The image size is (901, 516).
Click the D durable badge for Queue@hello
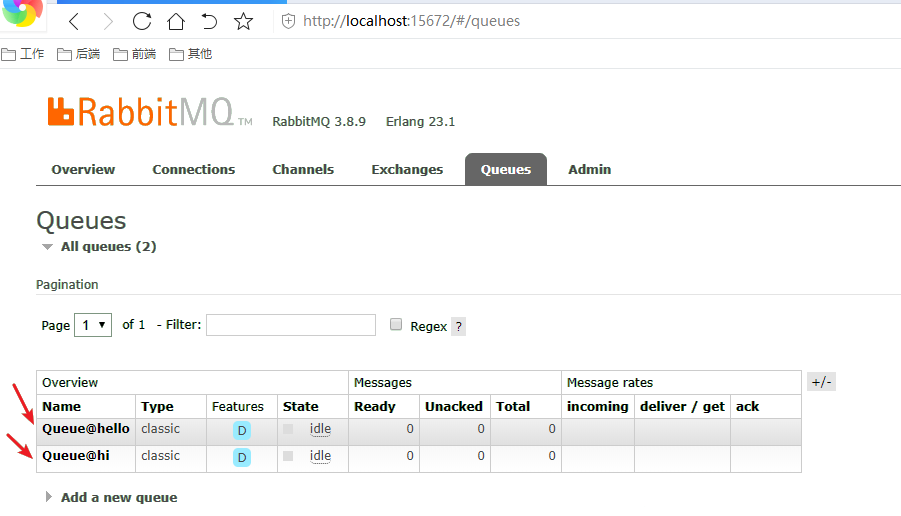point(242,430)
